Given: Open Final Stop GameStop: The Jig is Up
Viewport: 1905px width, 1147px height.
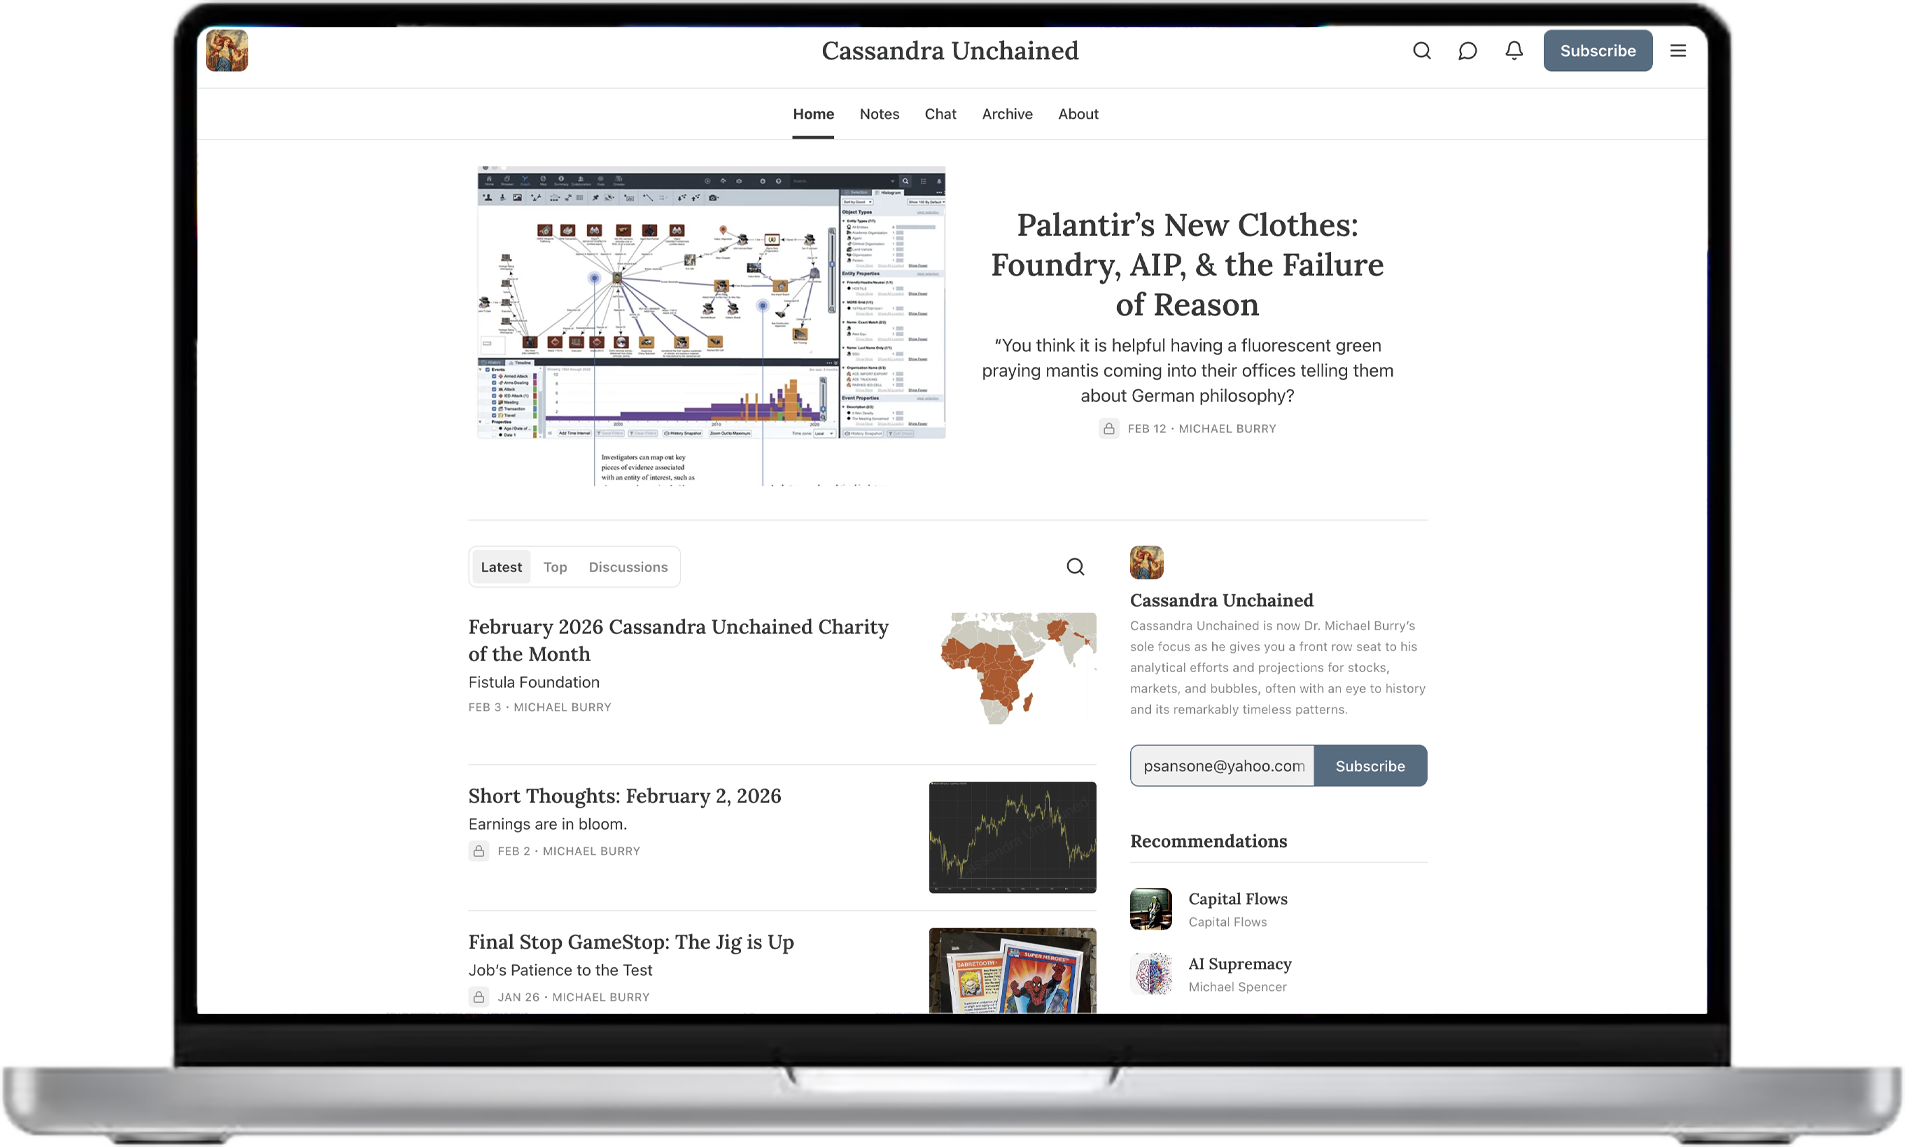Looking at the screenshot, I should click(631, 942).
